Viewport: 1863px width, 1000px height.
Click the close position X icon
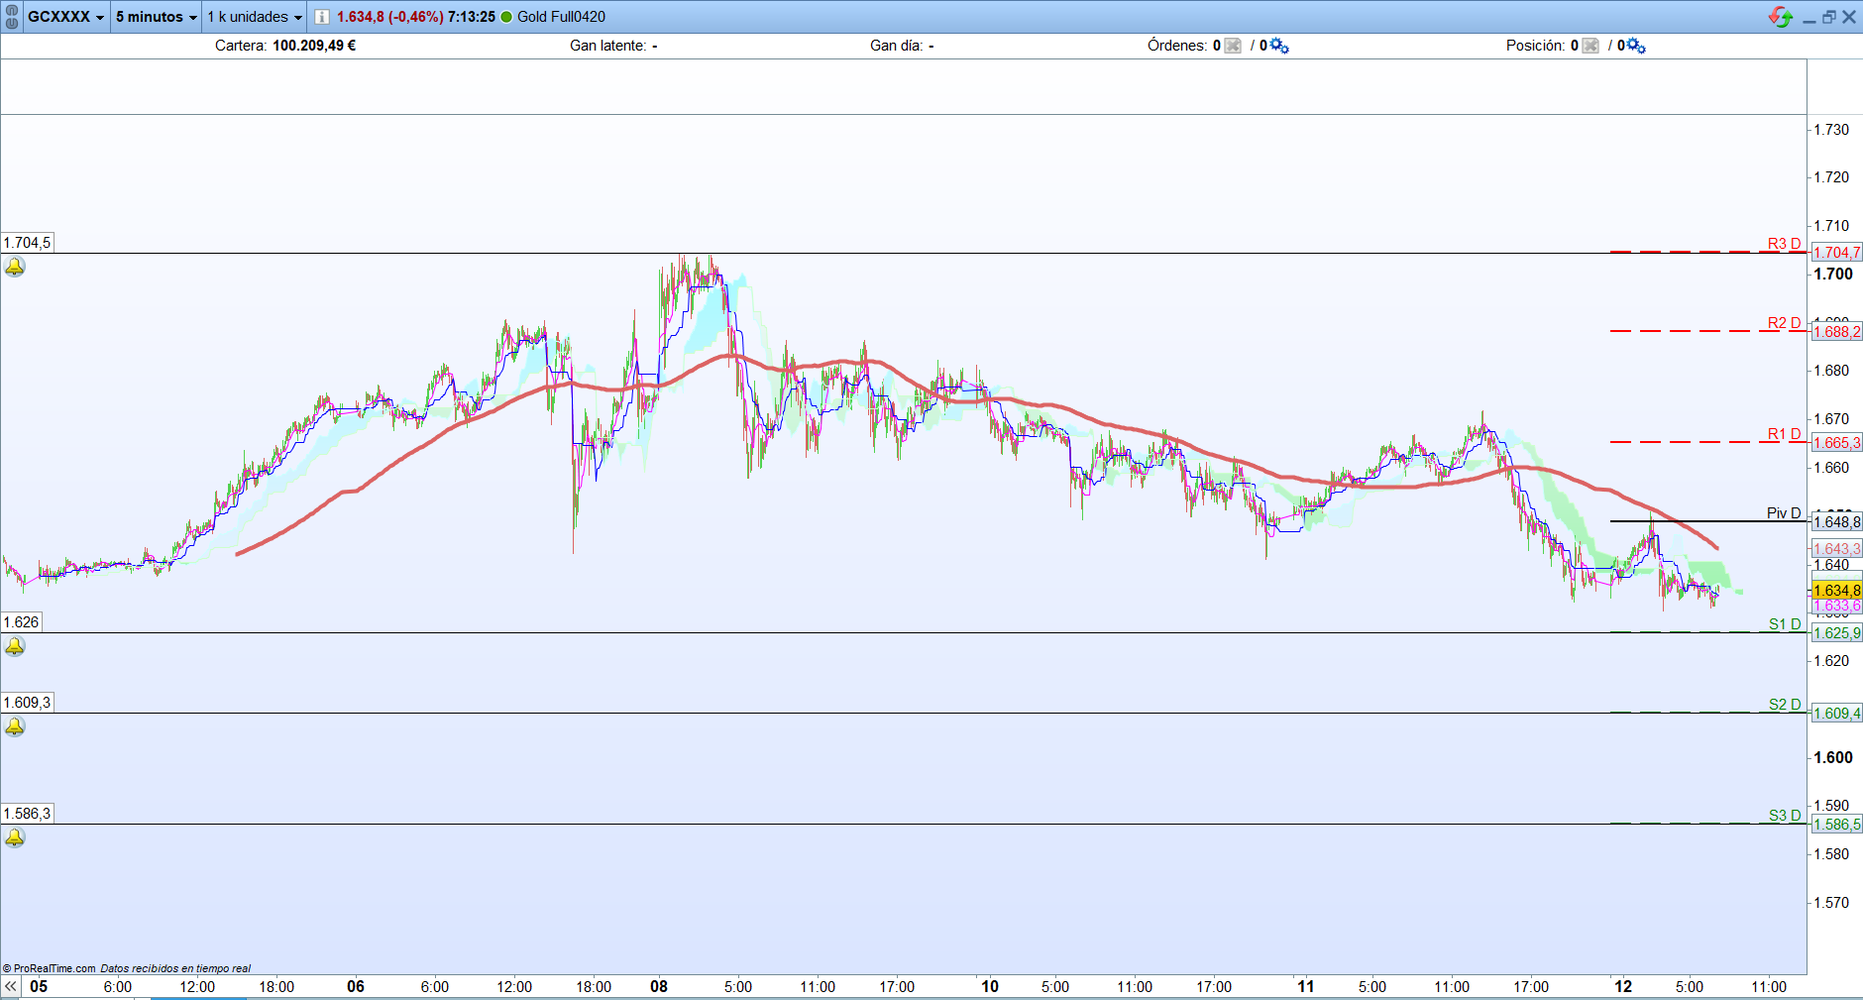(x=1590, y=46)
